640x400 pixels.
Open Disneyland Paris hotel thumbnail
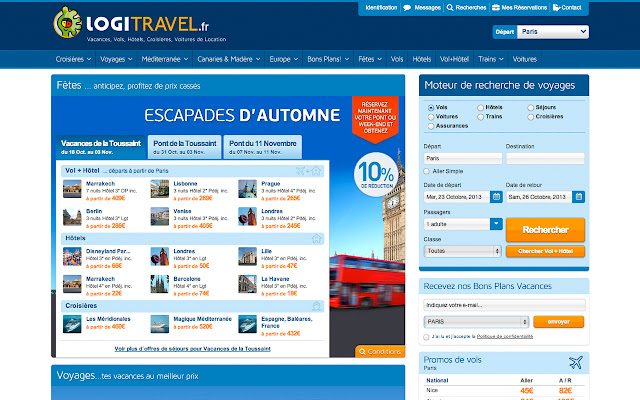pyautogui.click(x=72, y=257)
